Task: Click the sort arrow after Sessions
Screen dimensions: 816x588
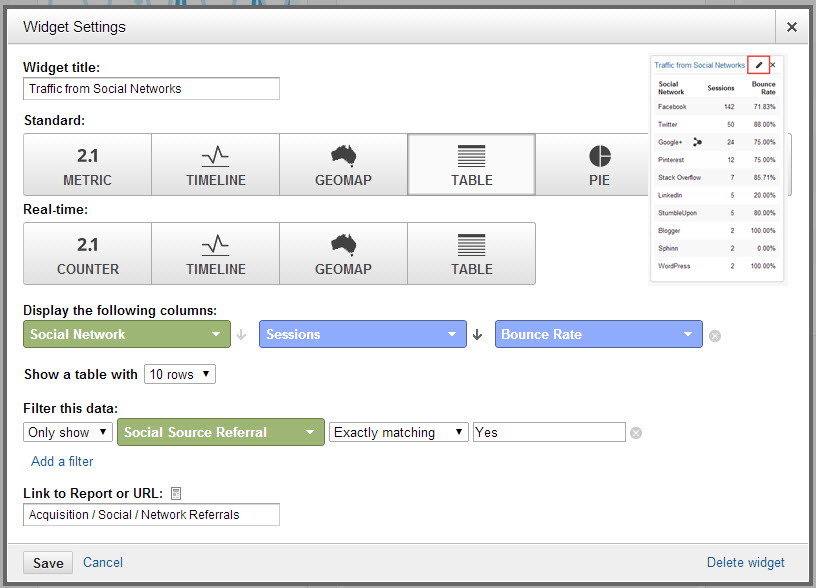Action: click(477, 335)
